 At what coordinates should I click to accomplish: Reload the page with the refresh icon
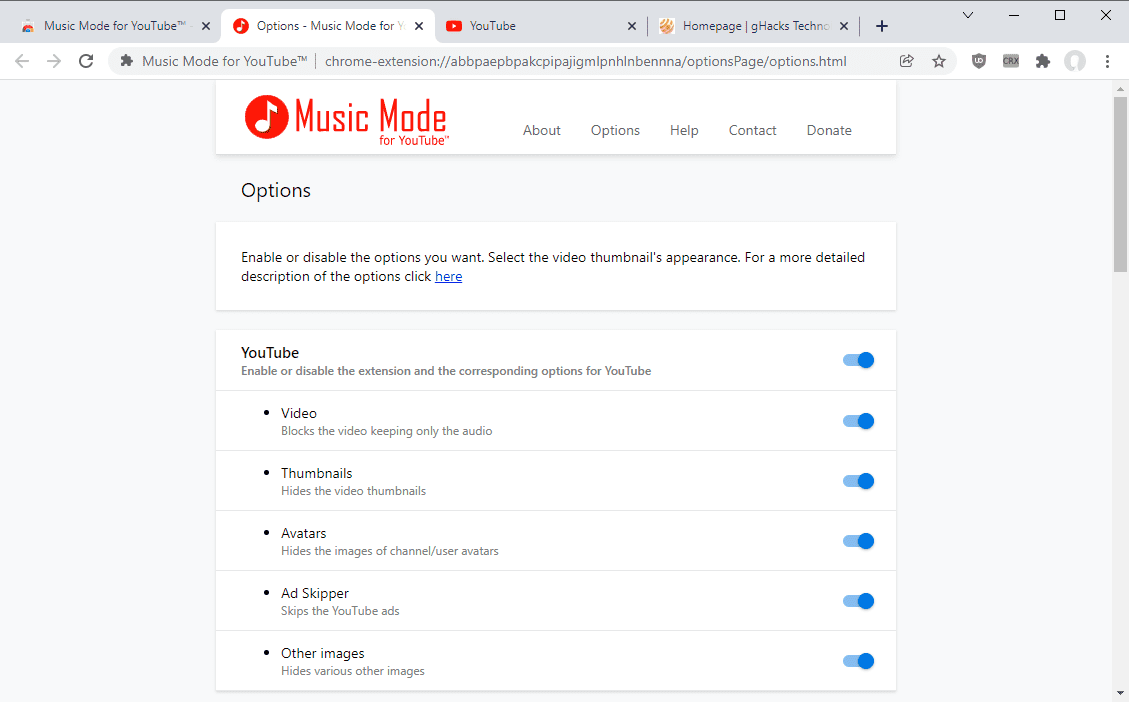click(x=86, y=61)
